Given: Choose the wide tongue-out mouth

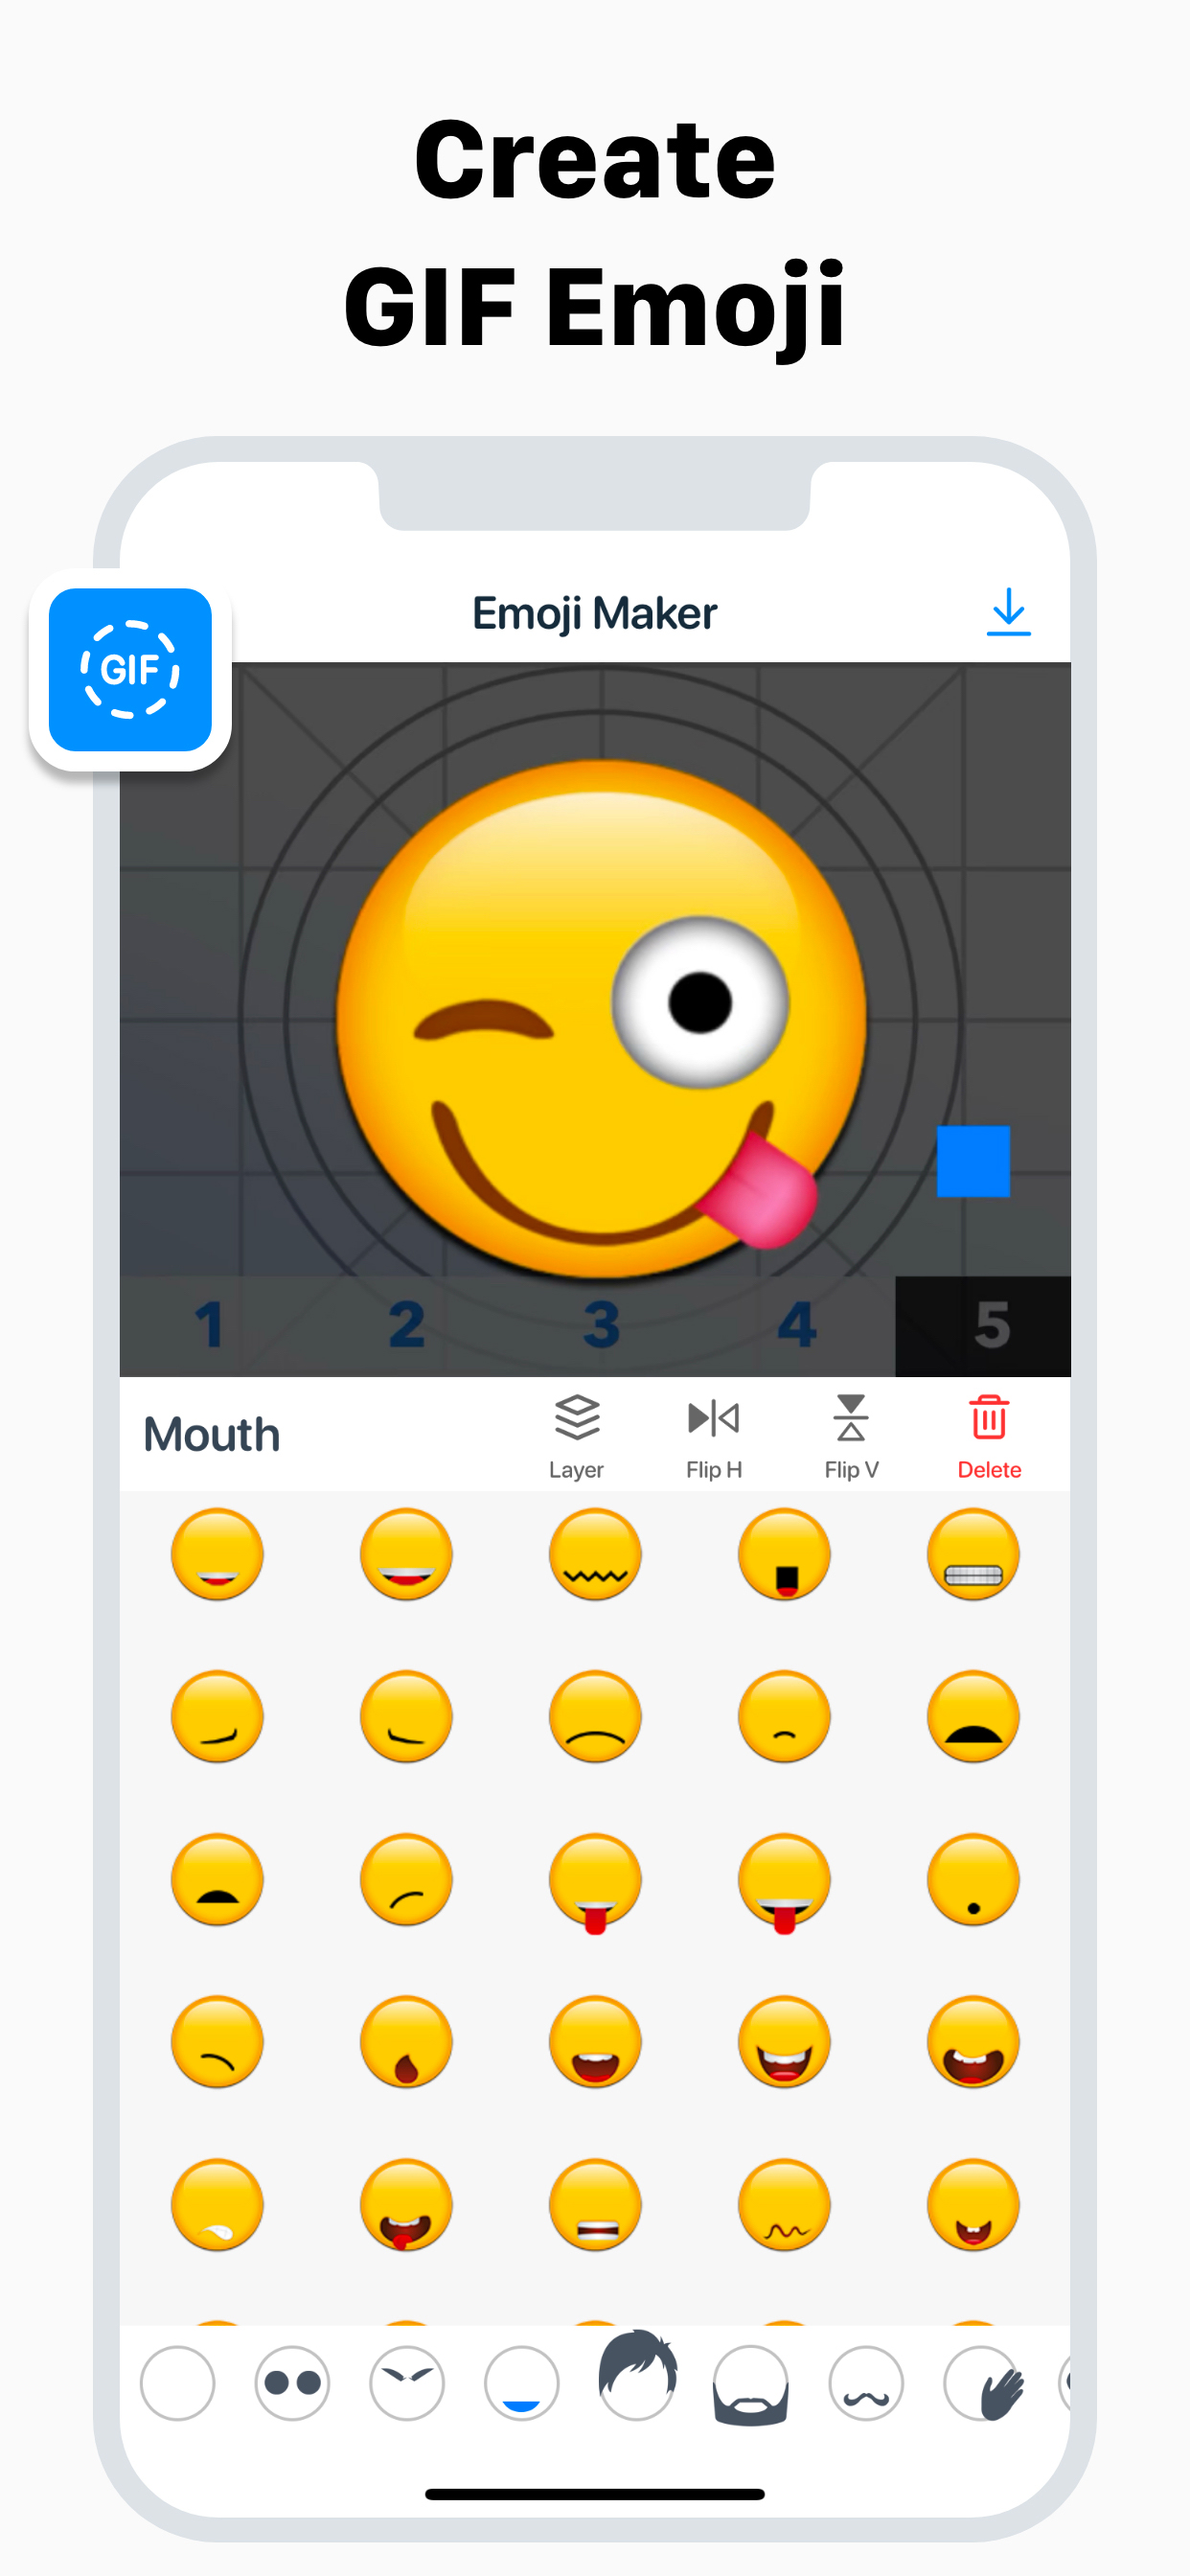Looking at the screenshot, I should (784, 1882).
